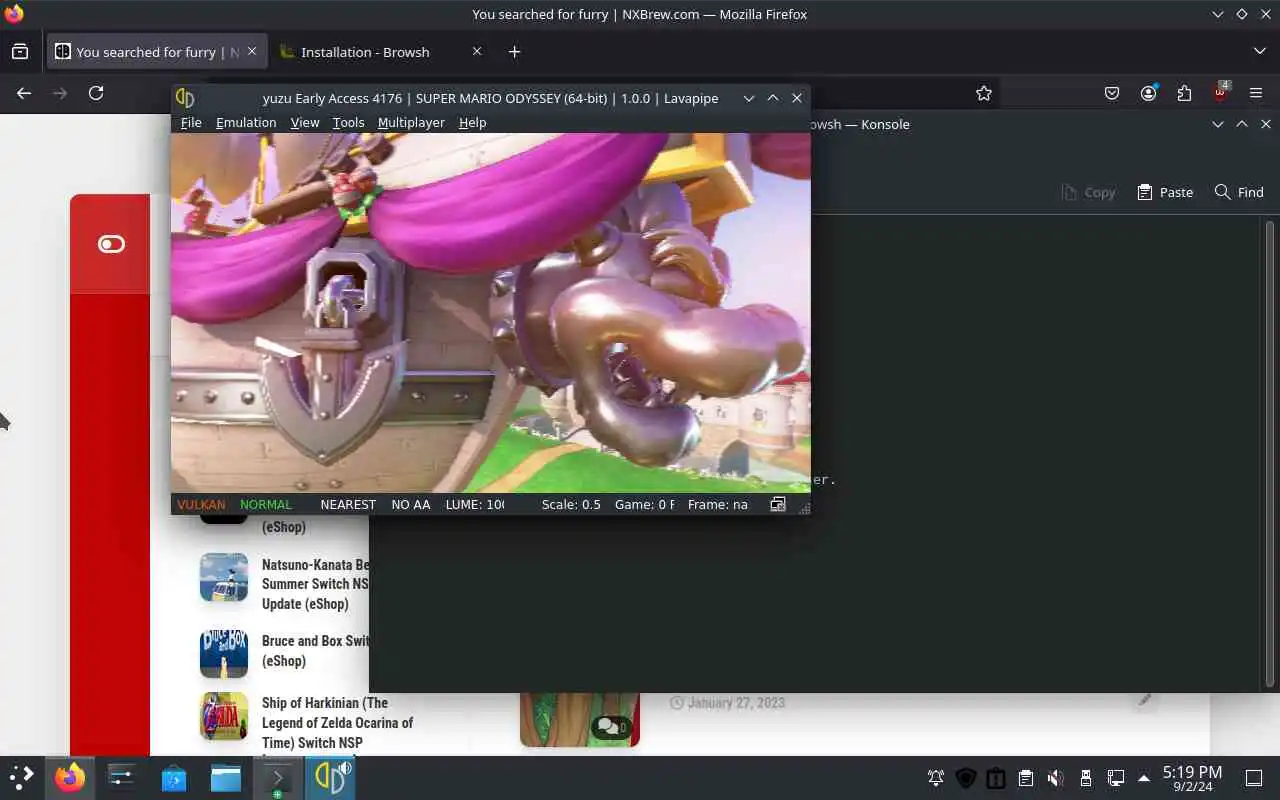Open the Pocket save icon in Firefox
The width and height of the screenshot is (1280, 800).
coord(1112,93)
